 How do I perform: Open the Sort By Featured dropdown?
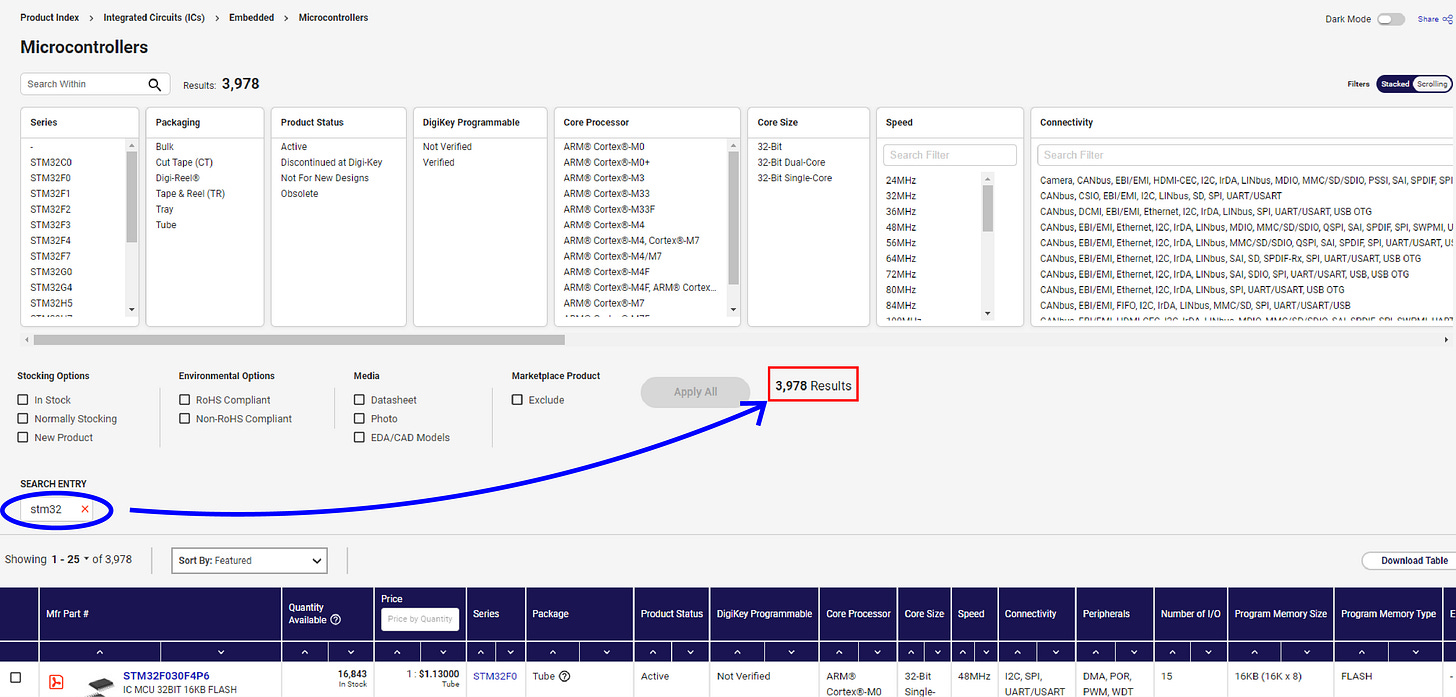coord(249,560)
